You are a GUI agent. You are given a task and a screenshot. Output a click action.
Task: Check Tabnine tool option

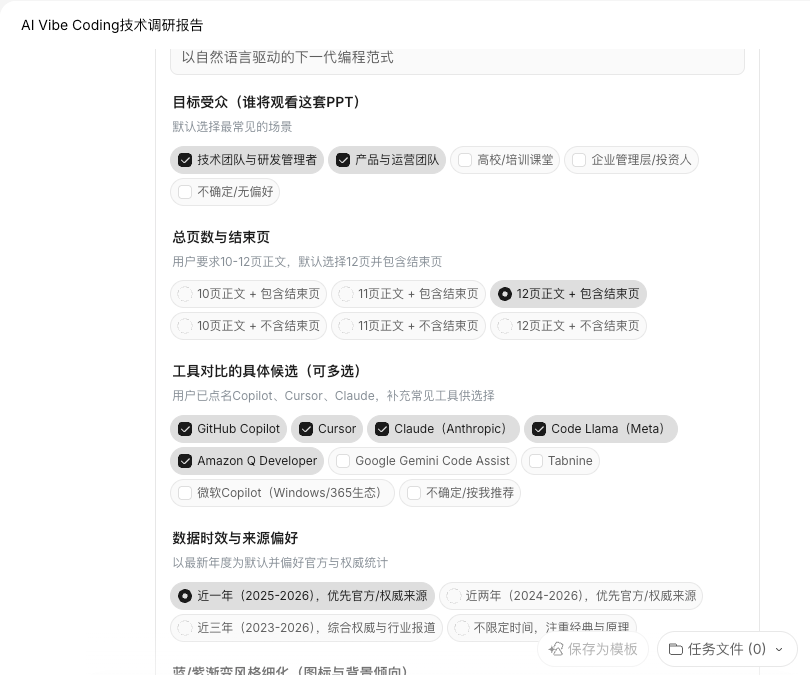560,461
